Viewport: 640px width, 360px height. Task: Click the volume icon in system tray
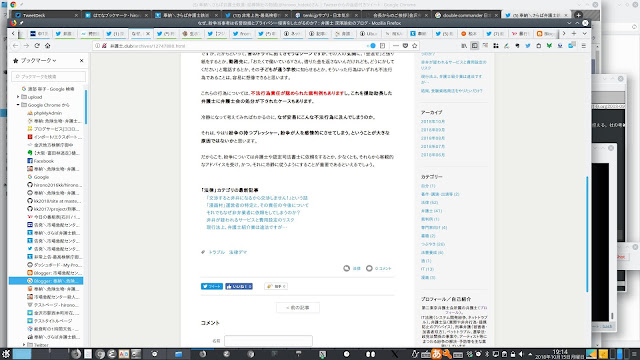pyautogui.click(x=521, y=354)
